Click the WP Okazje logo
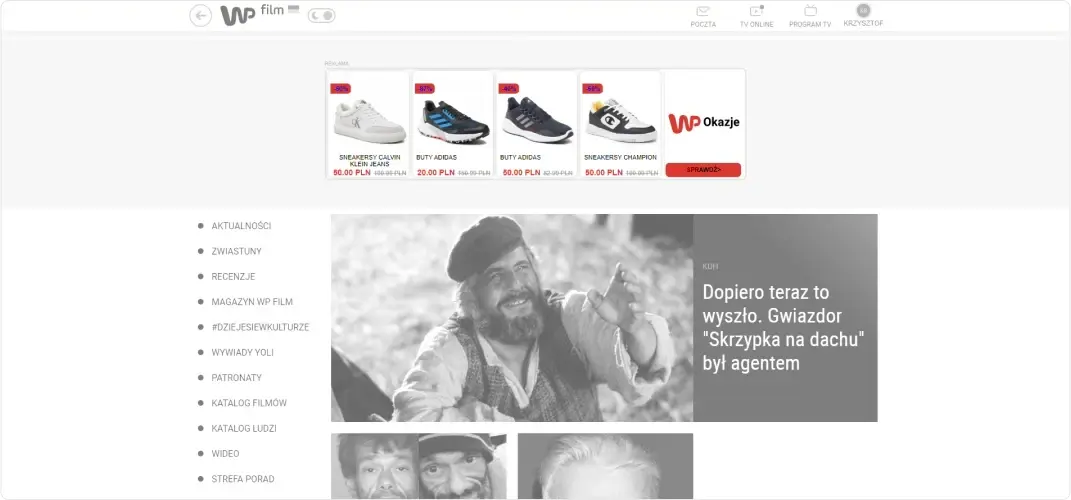1071x500 pixels. (704, 123)
